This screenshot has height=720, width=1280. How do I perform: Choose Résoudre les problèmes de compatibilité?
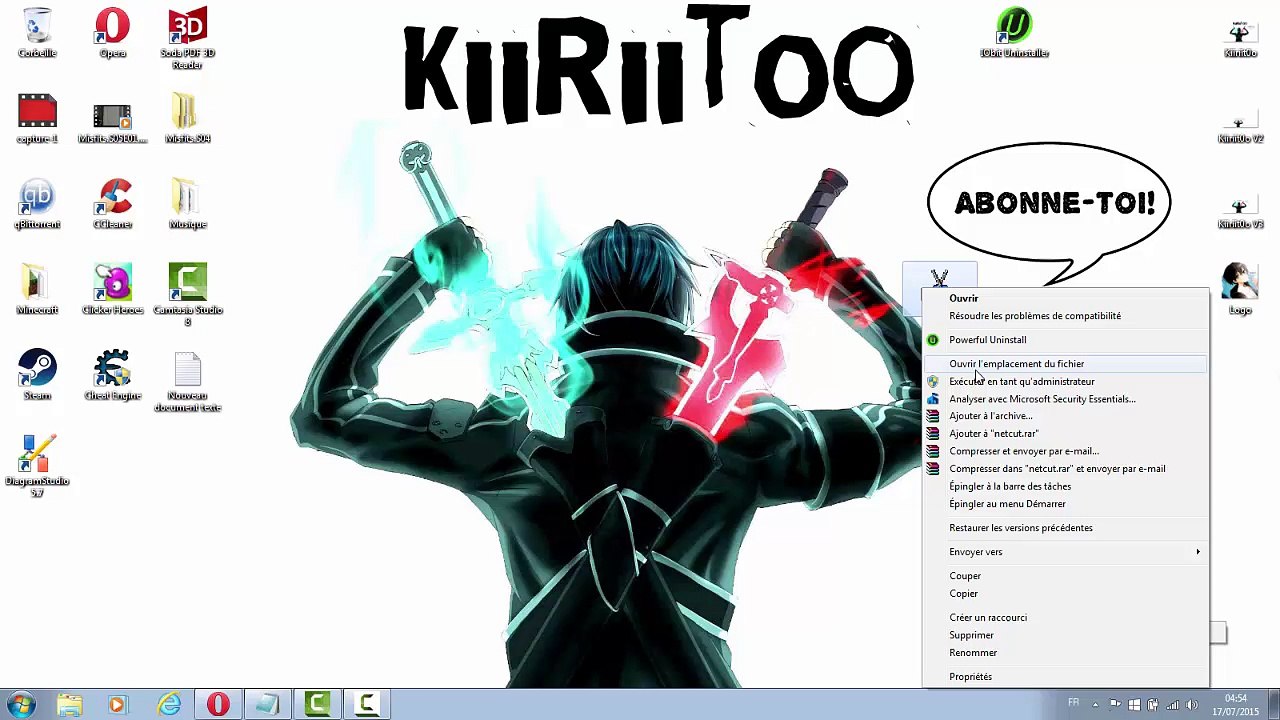(1065, 316)
